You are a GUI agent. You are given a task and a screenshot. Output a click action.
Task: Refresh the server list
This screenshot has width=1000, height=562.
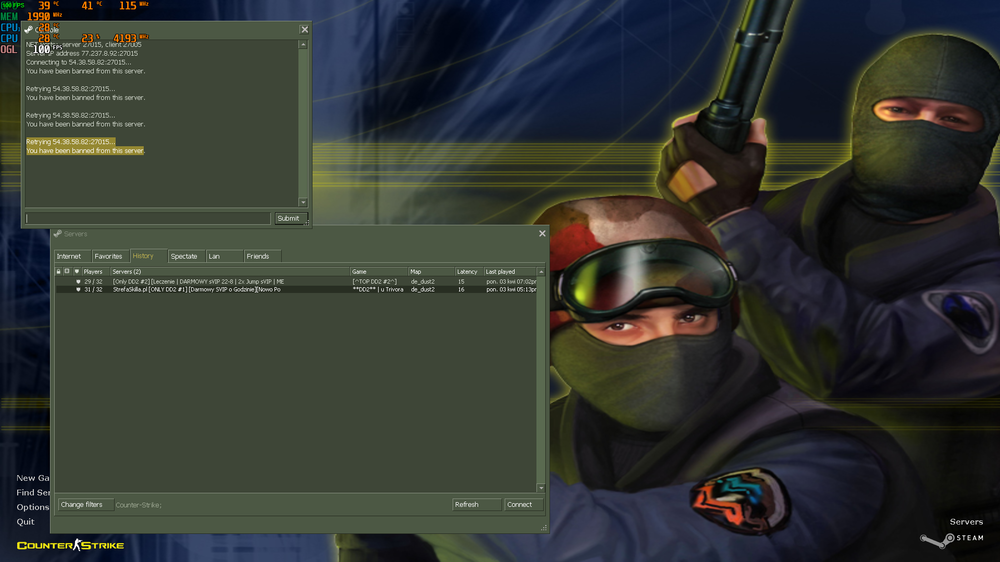click(476, 505)
